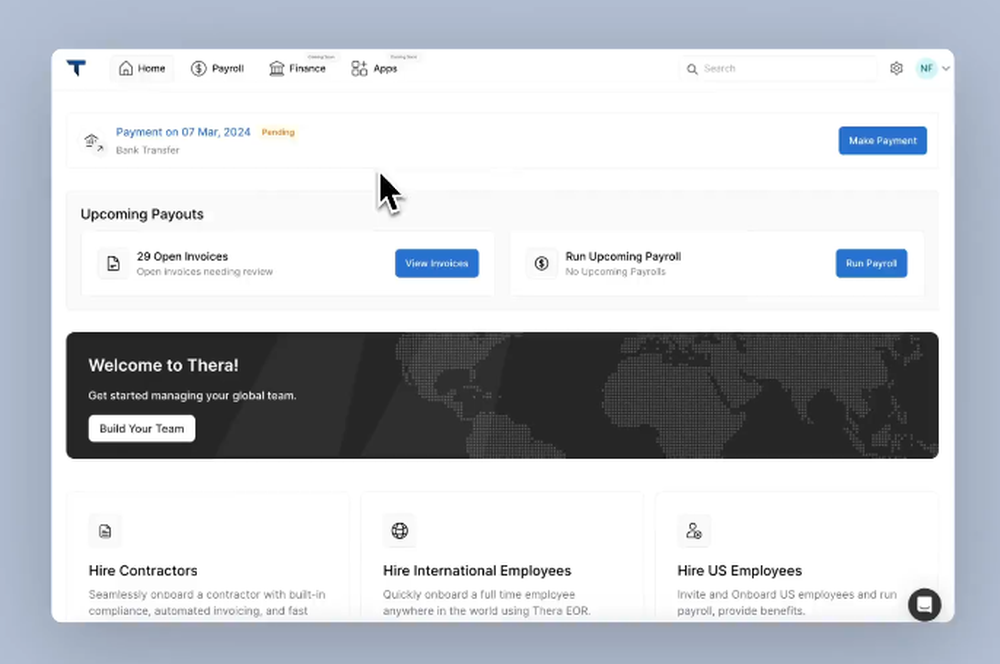Click the payroll dollar icon in Upcoming Payouts

541,263
